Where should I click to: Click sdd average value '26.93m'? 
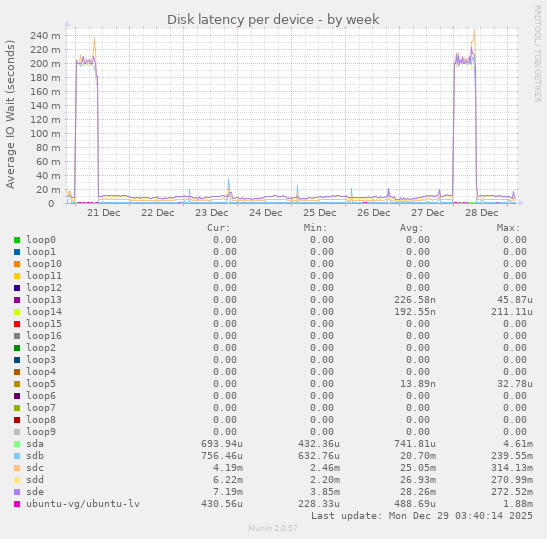[418, 480]
